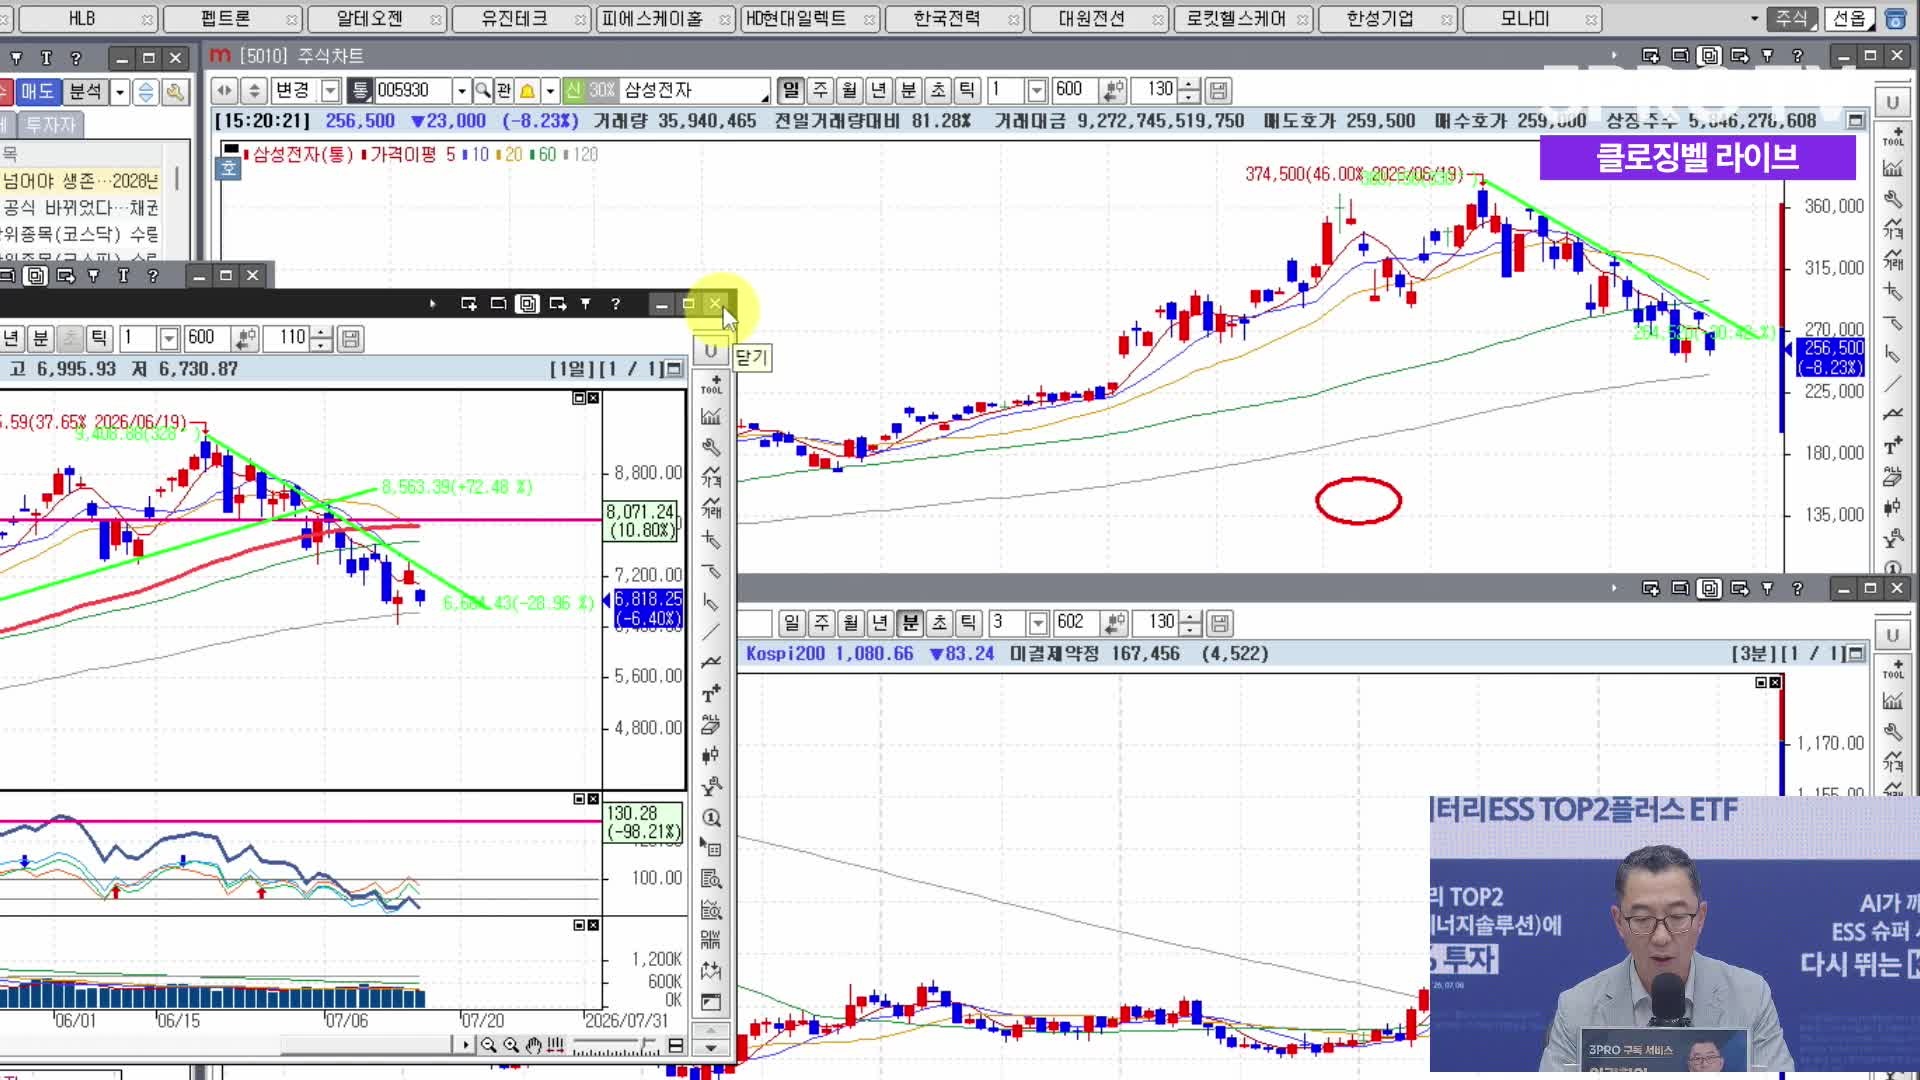The width and height of the screenshot is (1920, 1080).
Task: Click the save icon in Samsung chart toolbar
Action: pos(1218,91)
